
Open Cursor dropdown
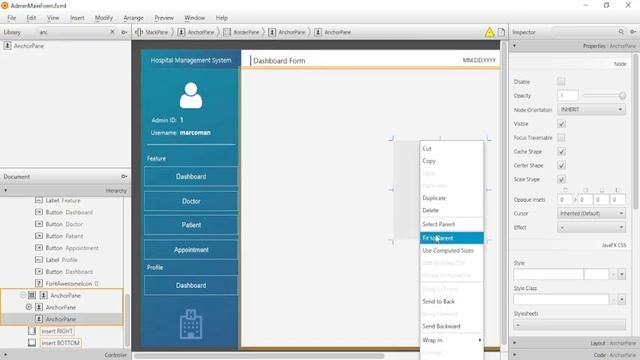[591, 213]
